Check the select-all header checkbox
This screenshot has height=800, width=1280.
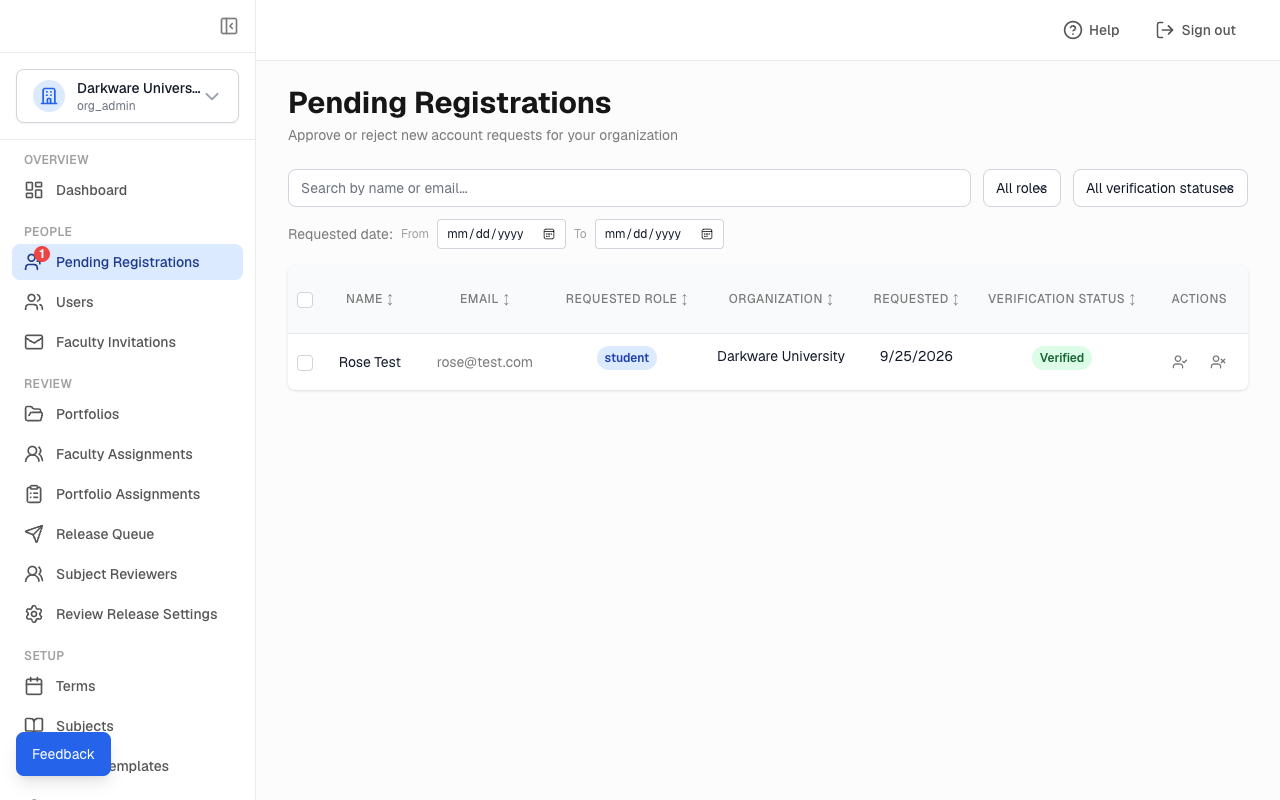(305, 300)
